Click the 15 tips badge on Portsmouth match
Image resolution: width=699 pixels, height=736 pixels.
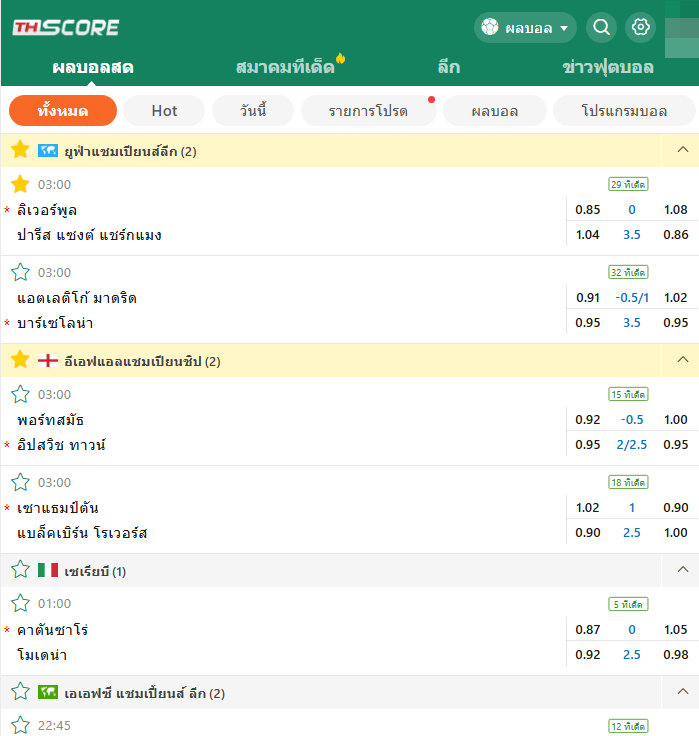(x=628, y=394)
